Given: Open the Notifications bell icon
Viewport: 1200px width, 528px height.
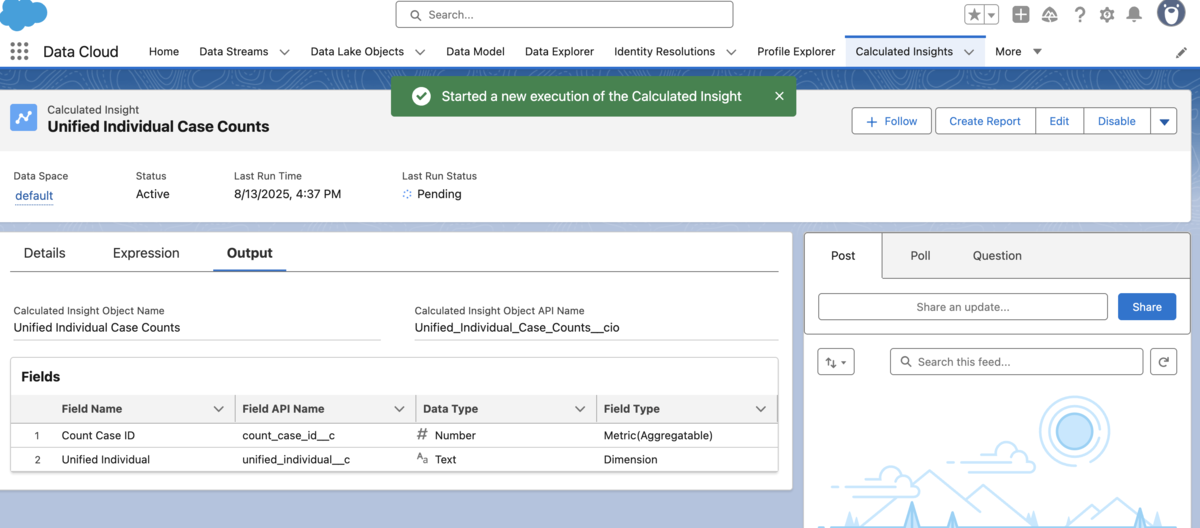Looking at the screenshot, I should (x=1134, y=15).
